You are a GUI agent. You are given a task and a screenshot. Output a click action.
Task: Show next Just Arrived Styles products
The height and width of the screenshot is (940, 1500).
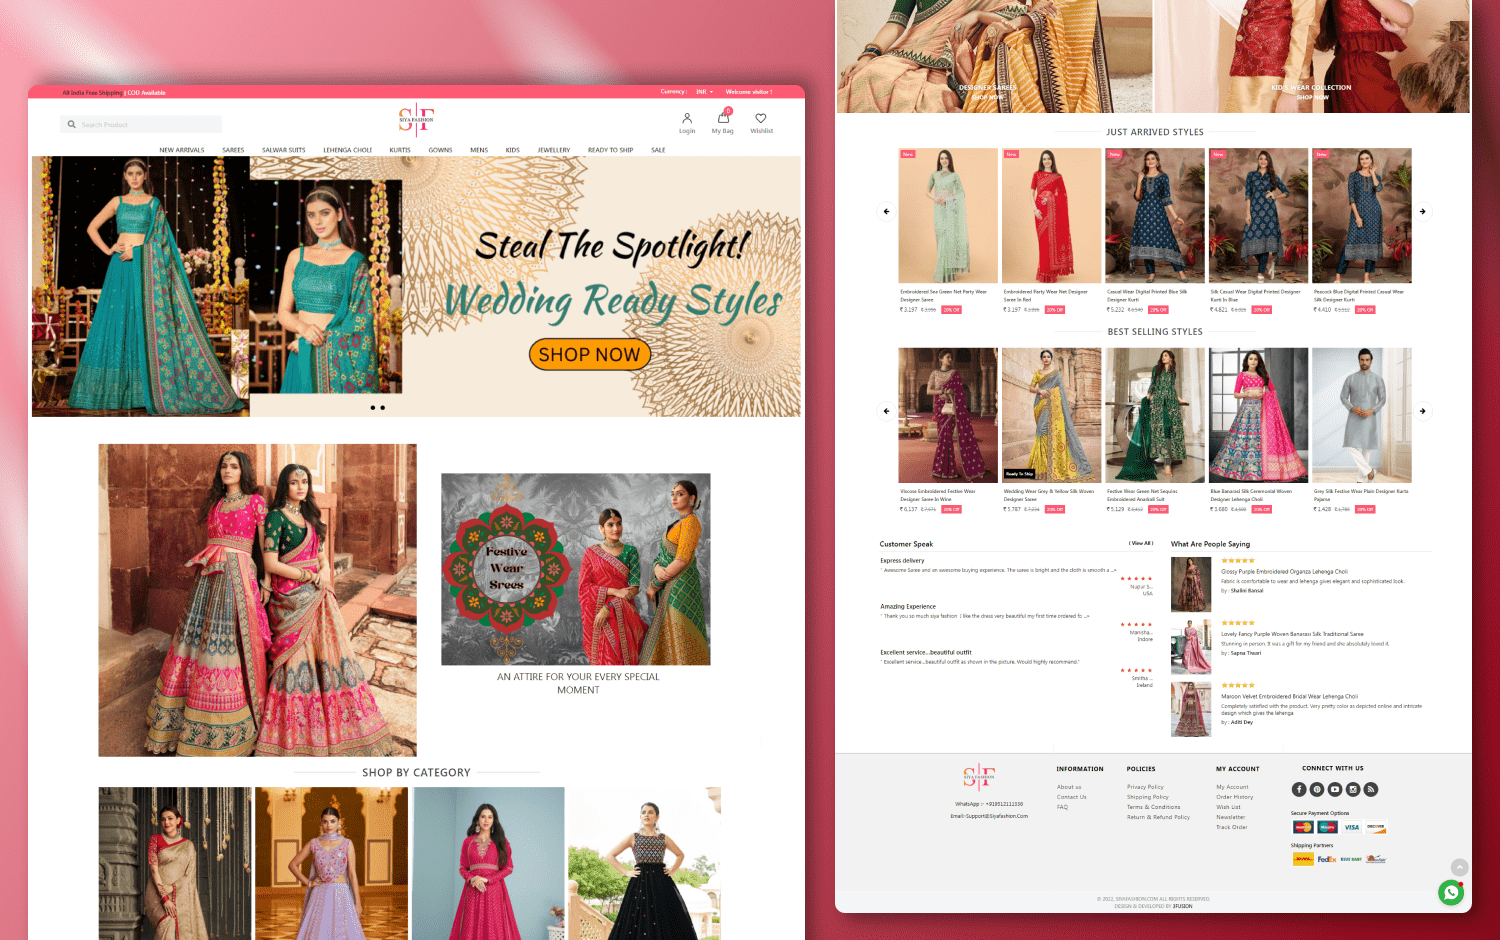point(1423,212)
